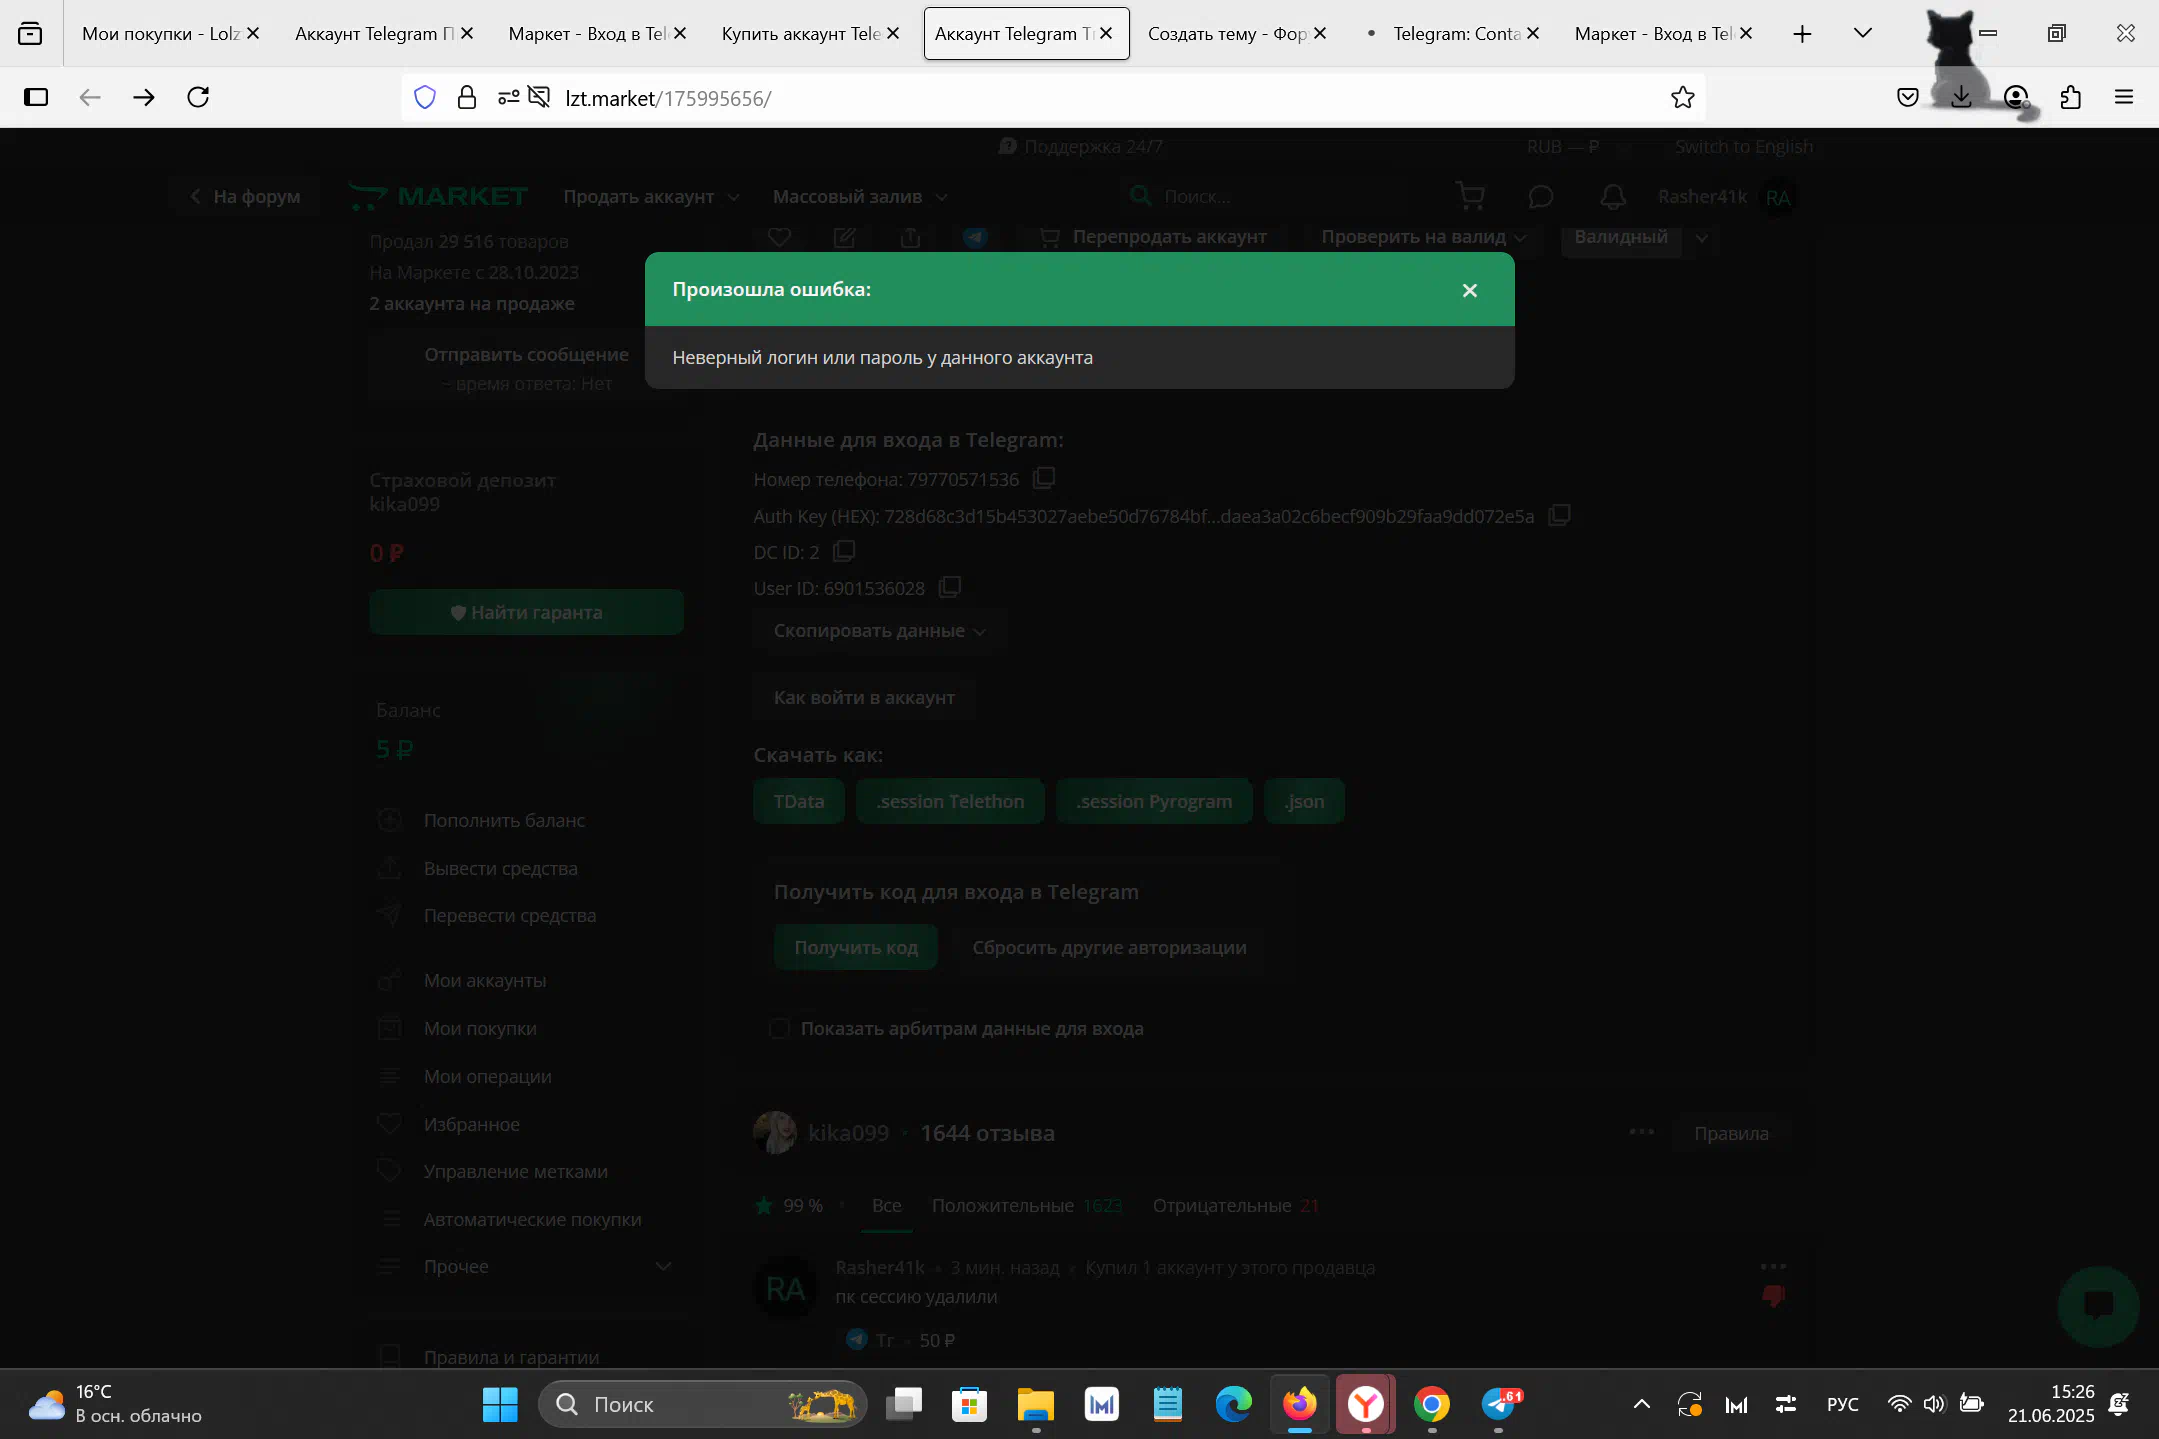
Task: Open a new browser tab
Action: point(1802,34)
